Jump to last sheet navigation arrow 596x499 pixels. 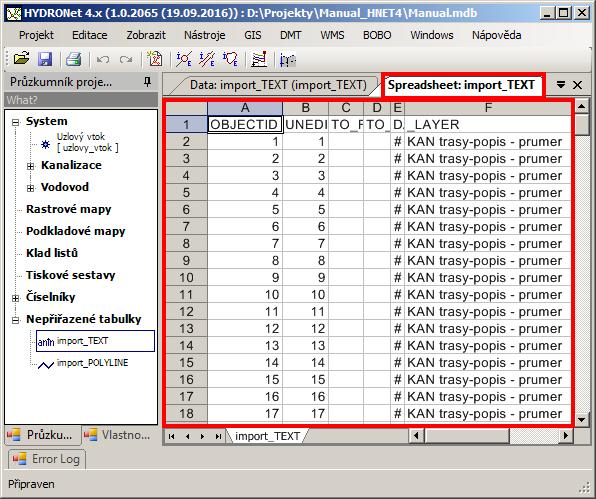pos(218,436)
